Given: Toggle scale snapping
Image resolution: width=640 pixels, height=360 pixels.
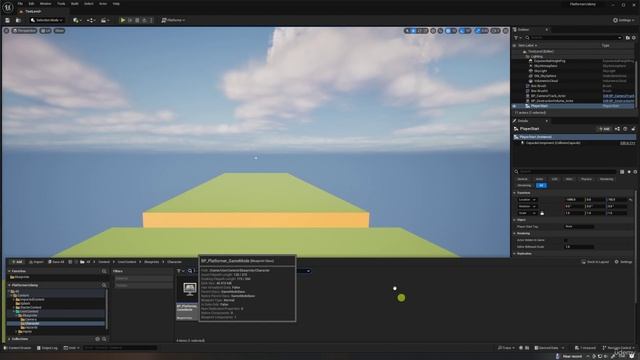Looking at the screenshot, I should tap(477, 31).
